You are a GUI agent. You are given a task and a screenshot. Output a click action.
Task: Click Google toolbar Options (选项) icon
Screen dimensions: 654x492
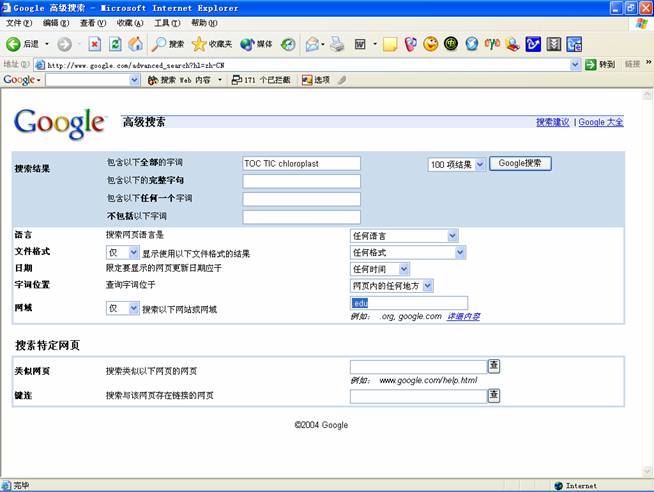tap(316, 80)
